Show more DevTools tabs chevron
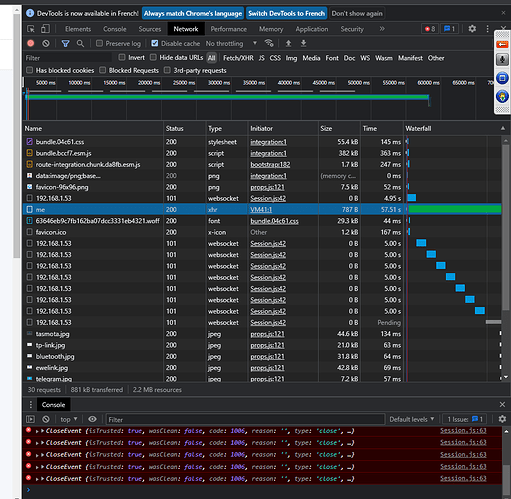The height and width of the screenshot is (499, 511). coord(382,29)
